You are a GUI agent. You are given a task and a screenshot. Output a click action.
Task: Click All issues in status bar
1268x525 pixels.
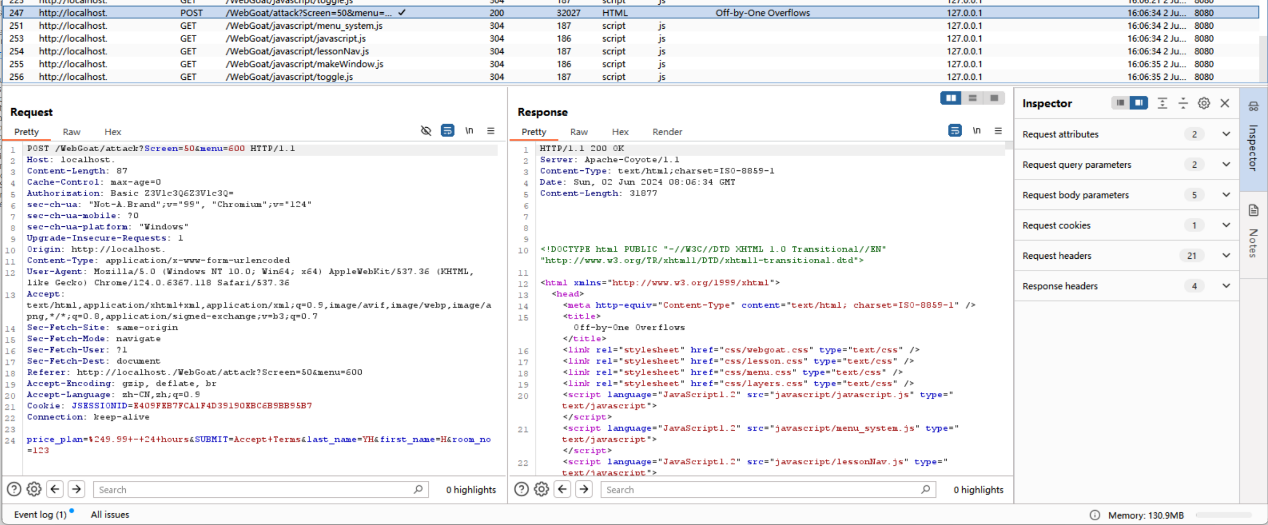(110, 514)
